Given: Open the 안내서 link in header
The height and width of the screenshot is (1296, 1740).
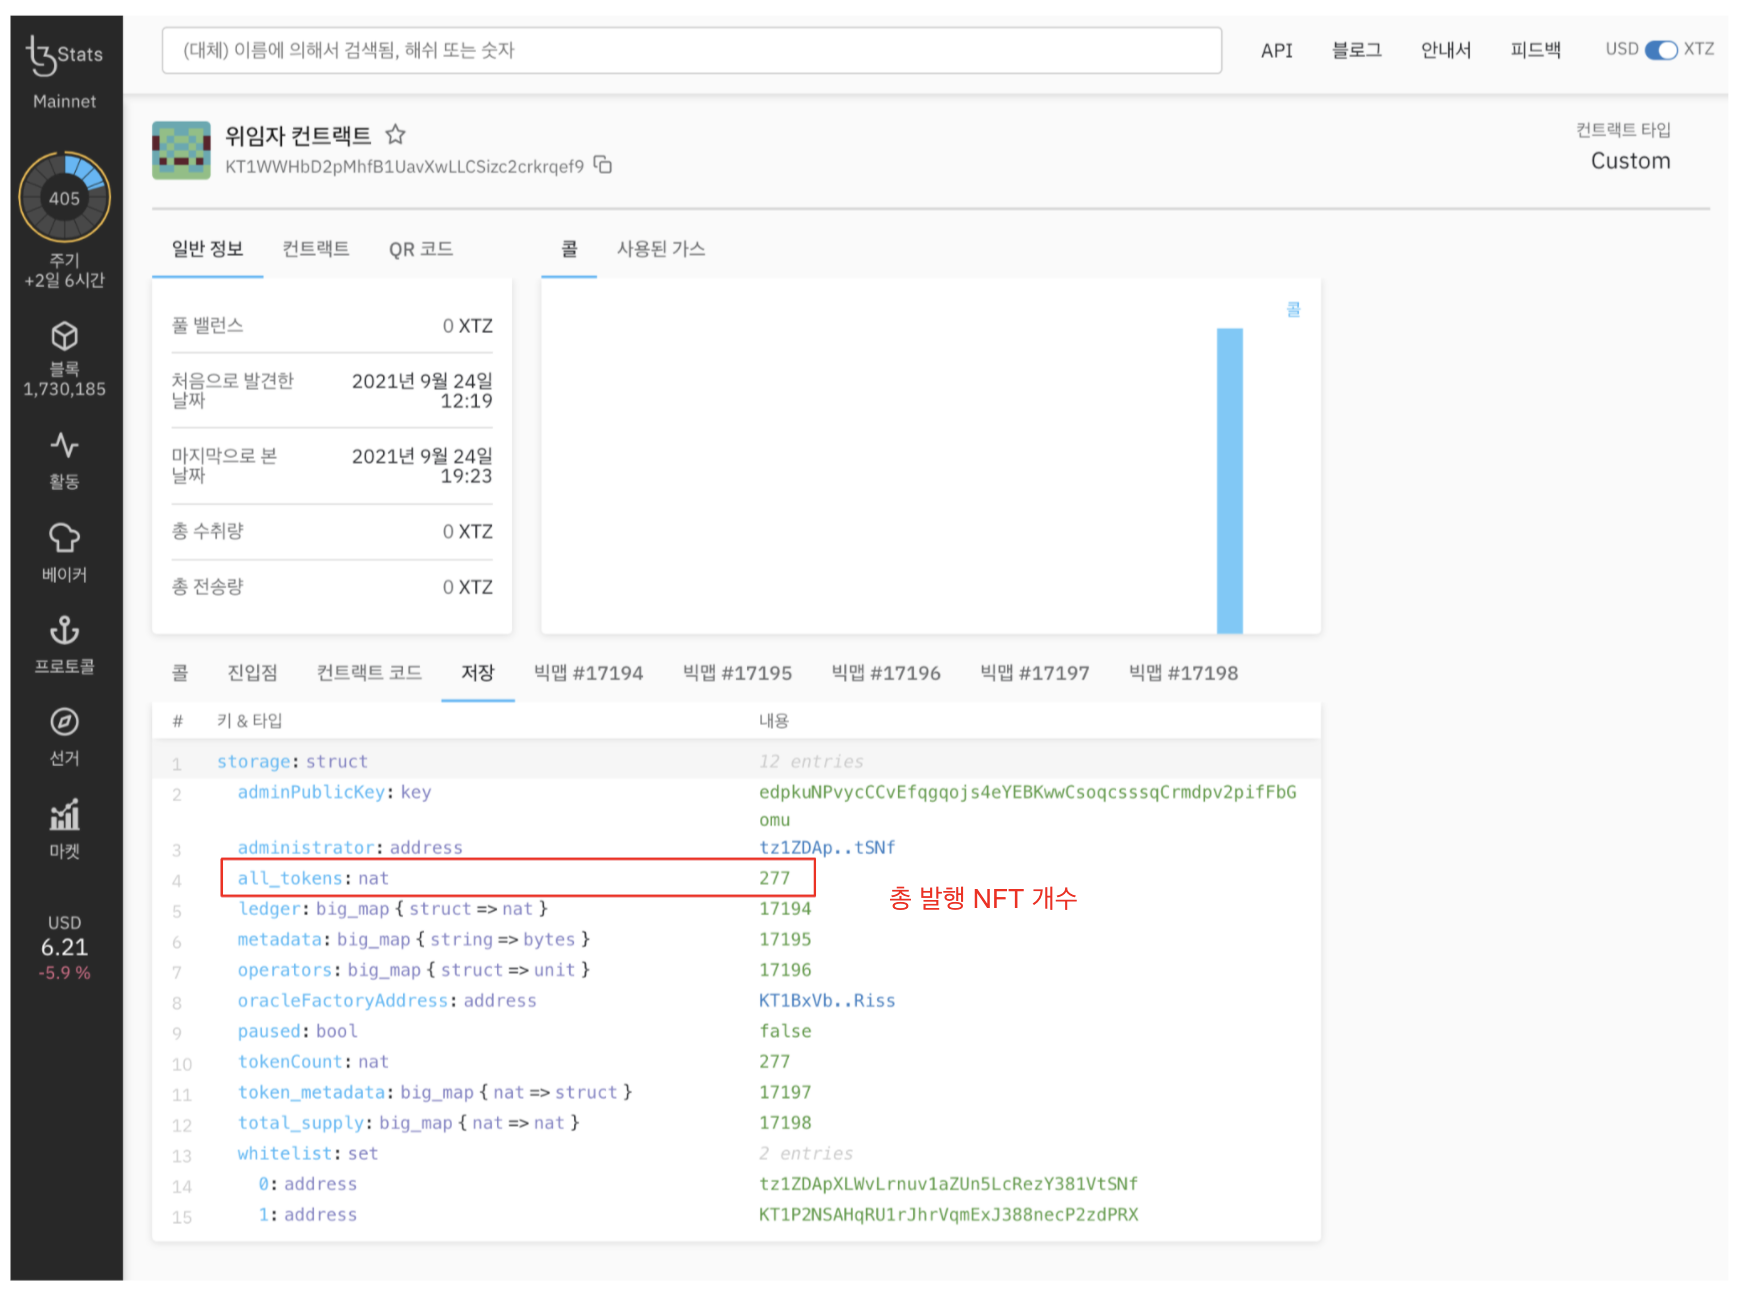Looking at the screenshot, I should pyautogui.click(x=1446, y=50).
